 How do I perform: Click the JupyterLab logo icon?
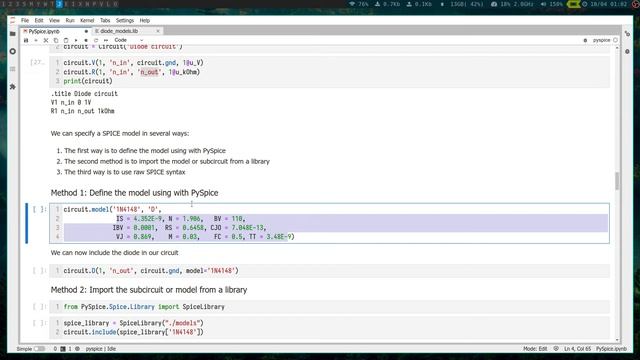tap(13, 20)
